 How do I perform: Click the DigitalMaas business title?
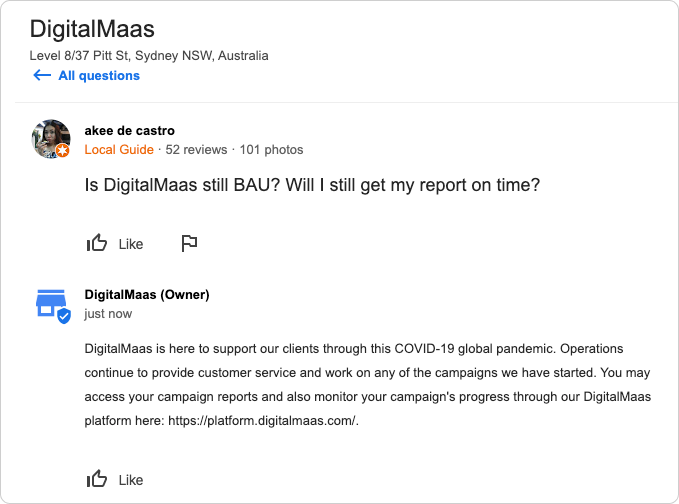92,29
